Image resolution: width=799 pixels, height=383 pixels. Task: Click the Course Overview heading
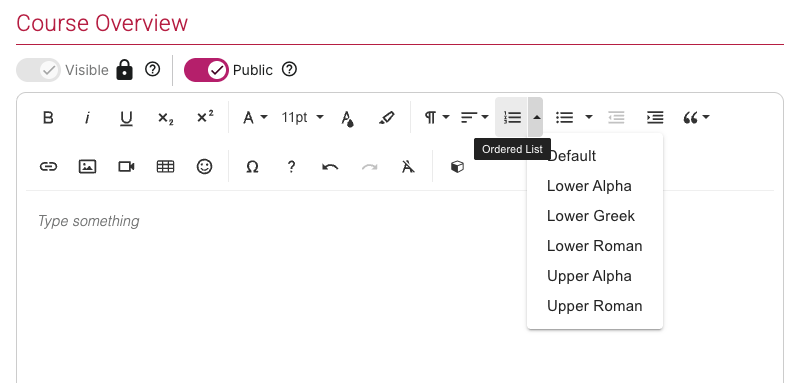[x=102, y=23]
